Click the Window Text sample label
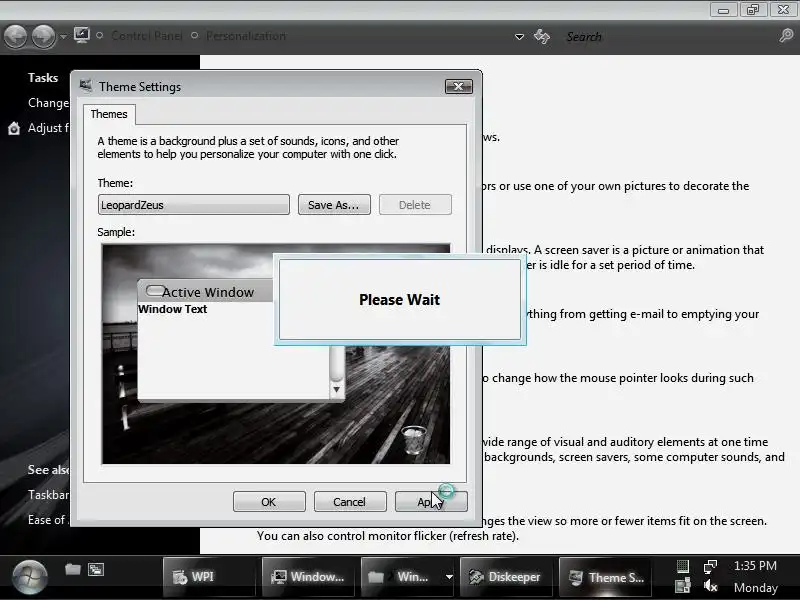This screenshot has width=800, height=600. click(x=172, y=309)
